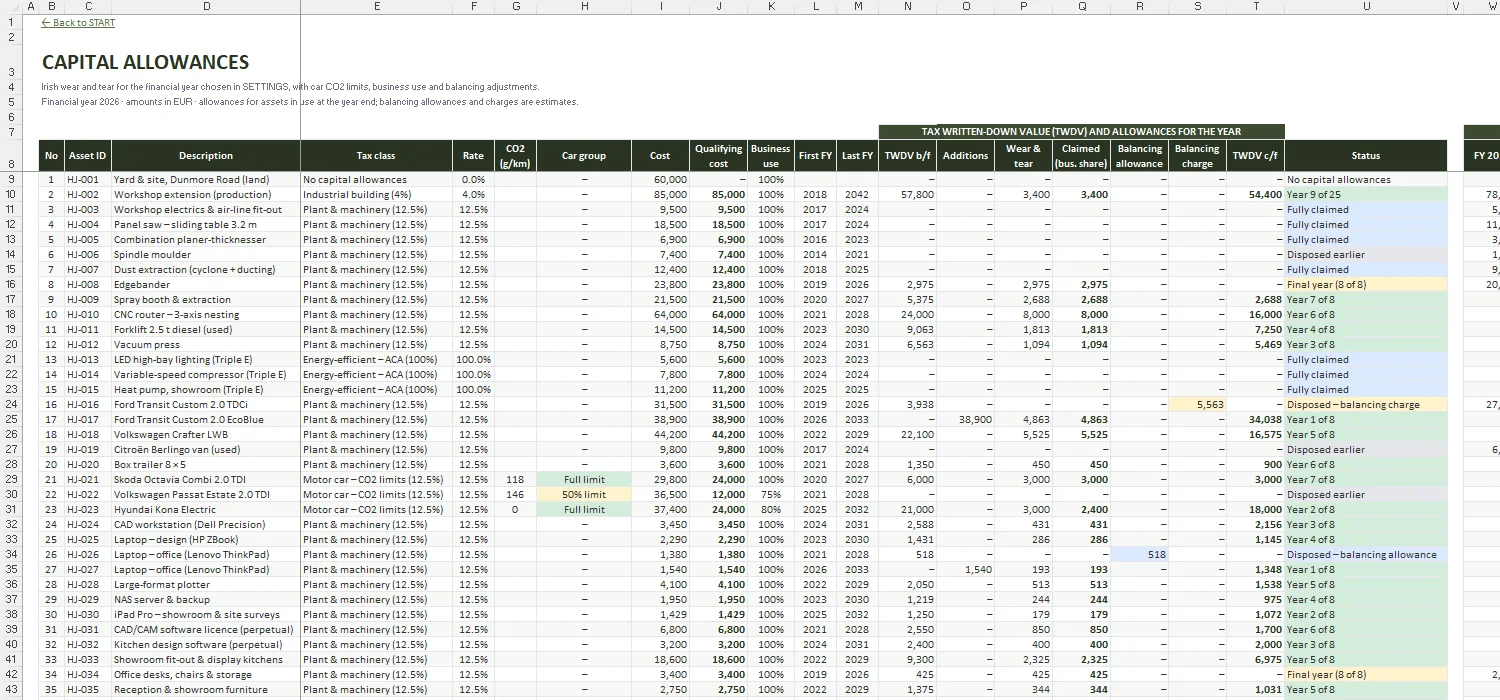Click the Qualifying cost header cell
Image resolution: width=1500 pixels, height=700 pixels.
click(719, 155)
